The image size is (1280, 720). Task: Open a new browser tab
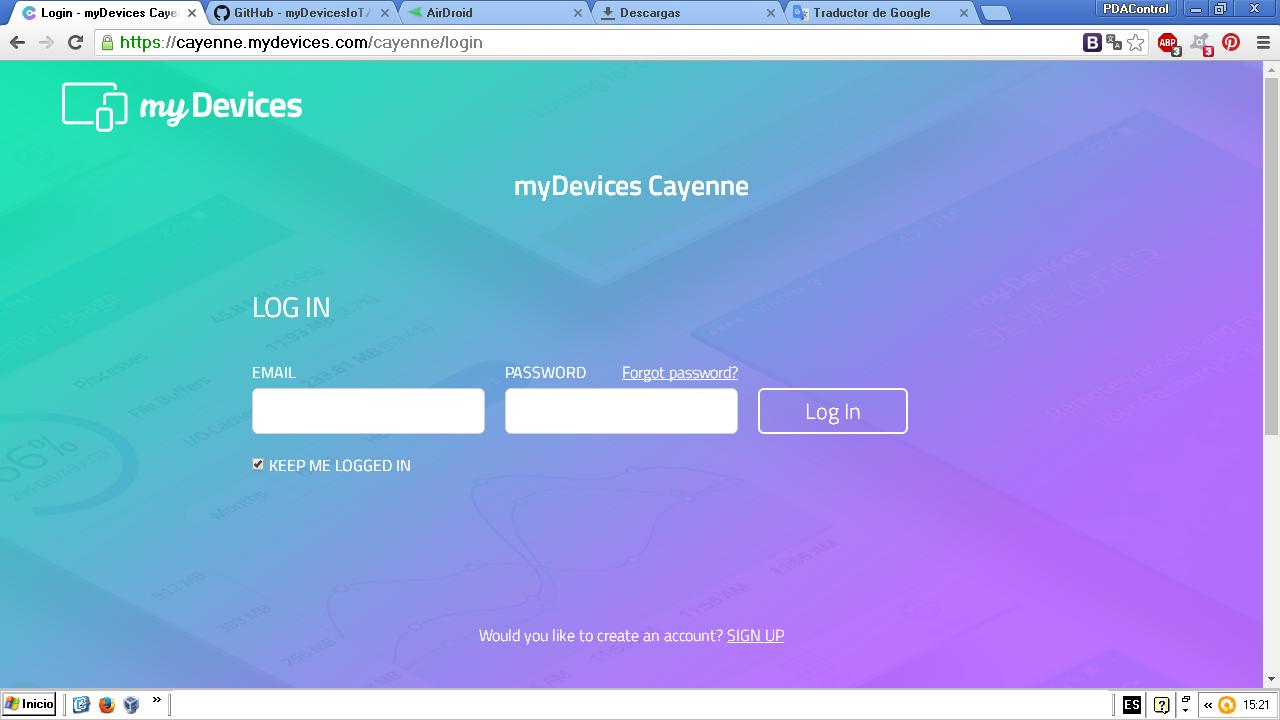(995, 13)
